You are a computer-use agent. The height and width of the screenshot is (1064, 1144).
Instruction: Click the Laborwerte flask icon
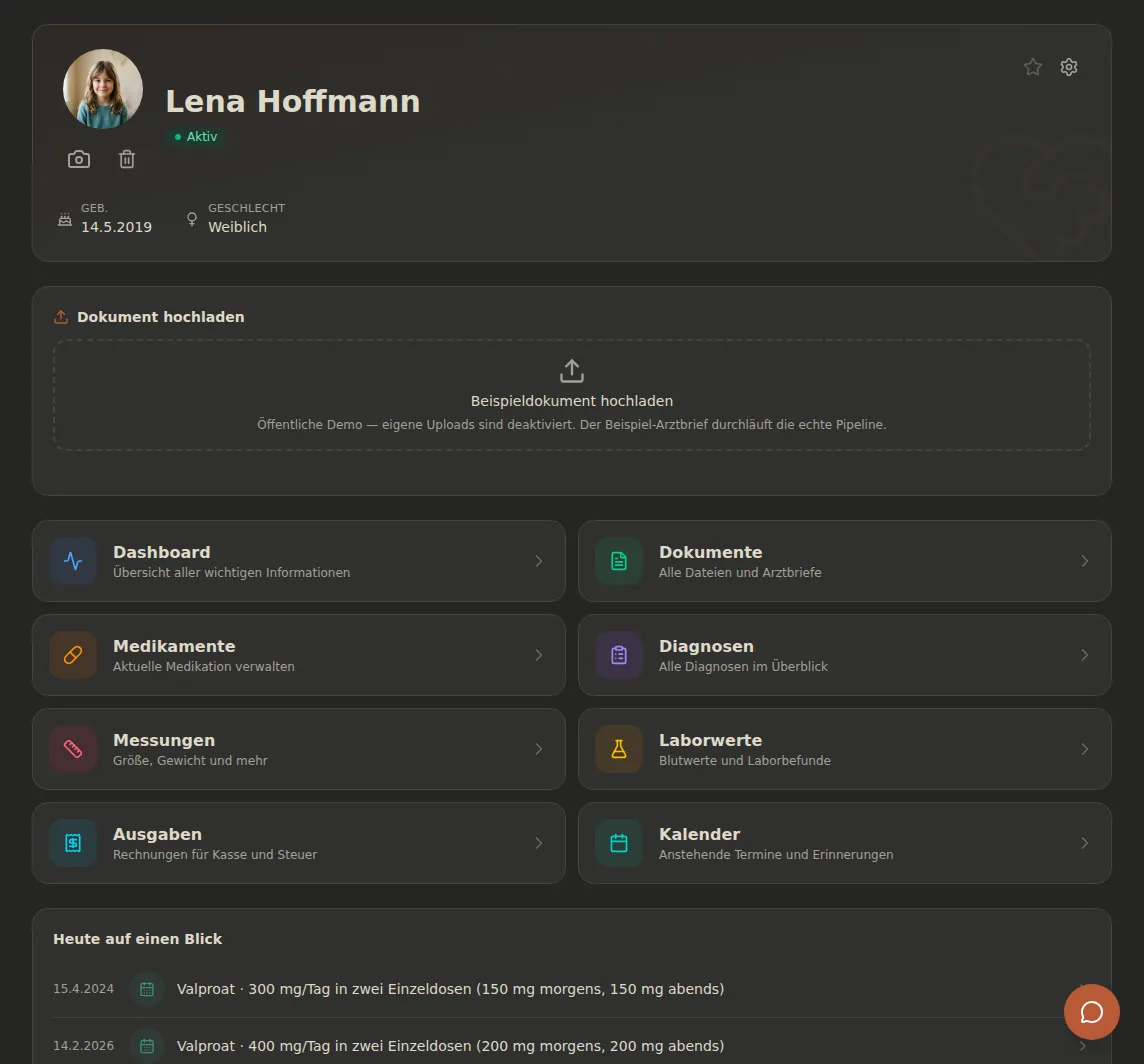coord(619,749)
